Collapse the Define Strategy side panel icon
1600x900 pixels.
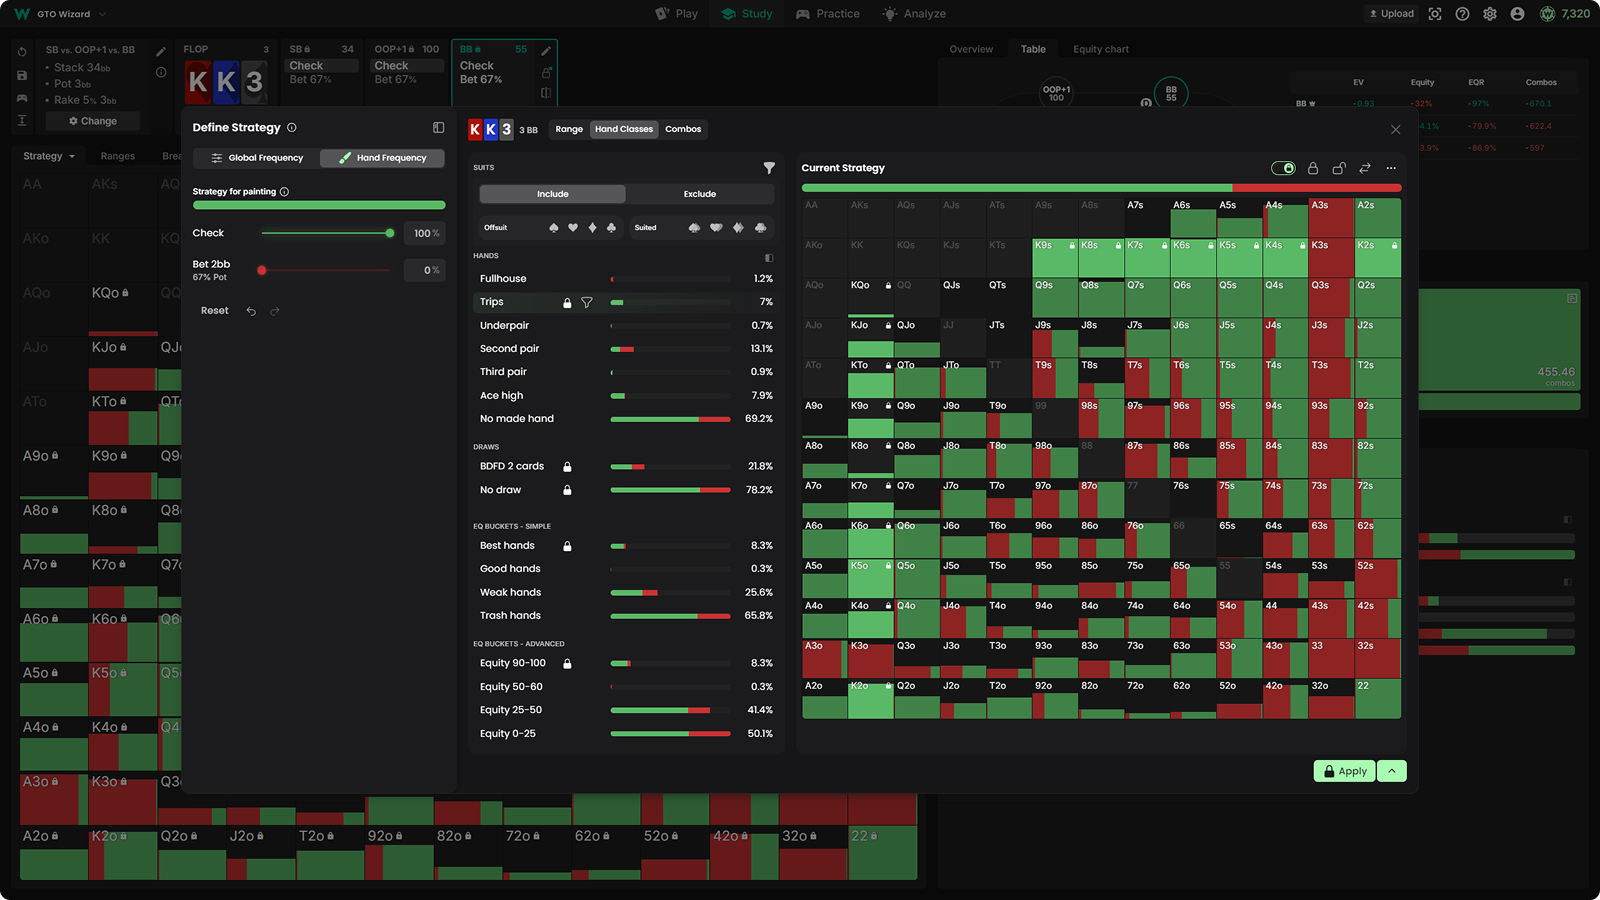point(438,128)
